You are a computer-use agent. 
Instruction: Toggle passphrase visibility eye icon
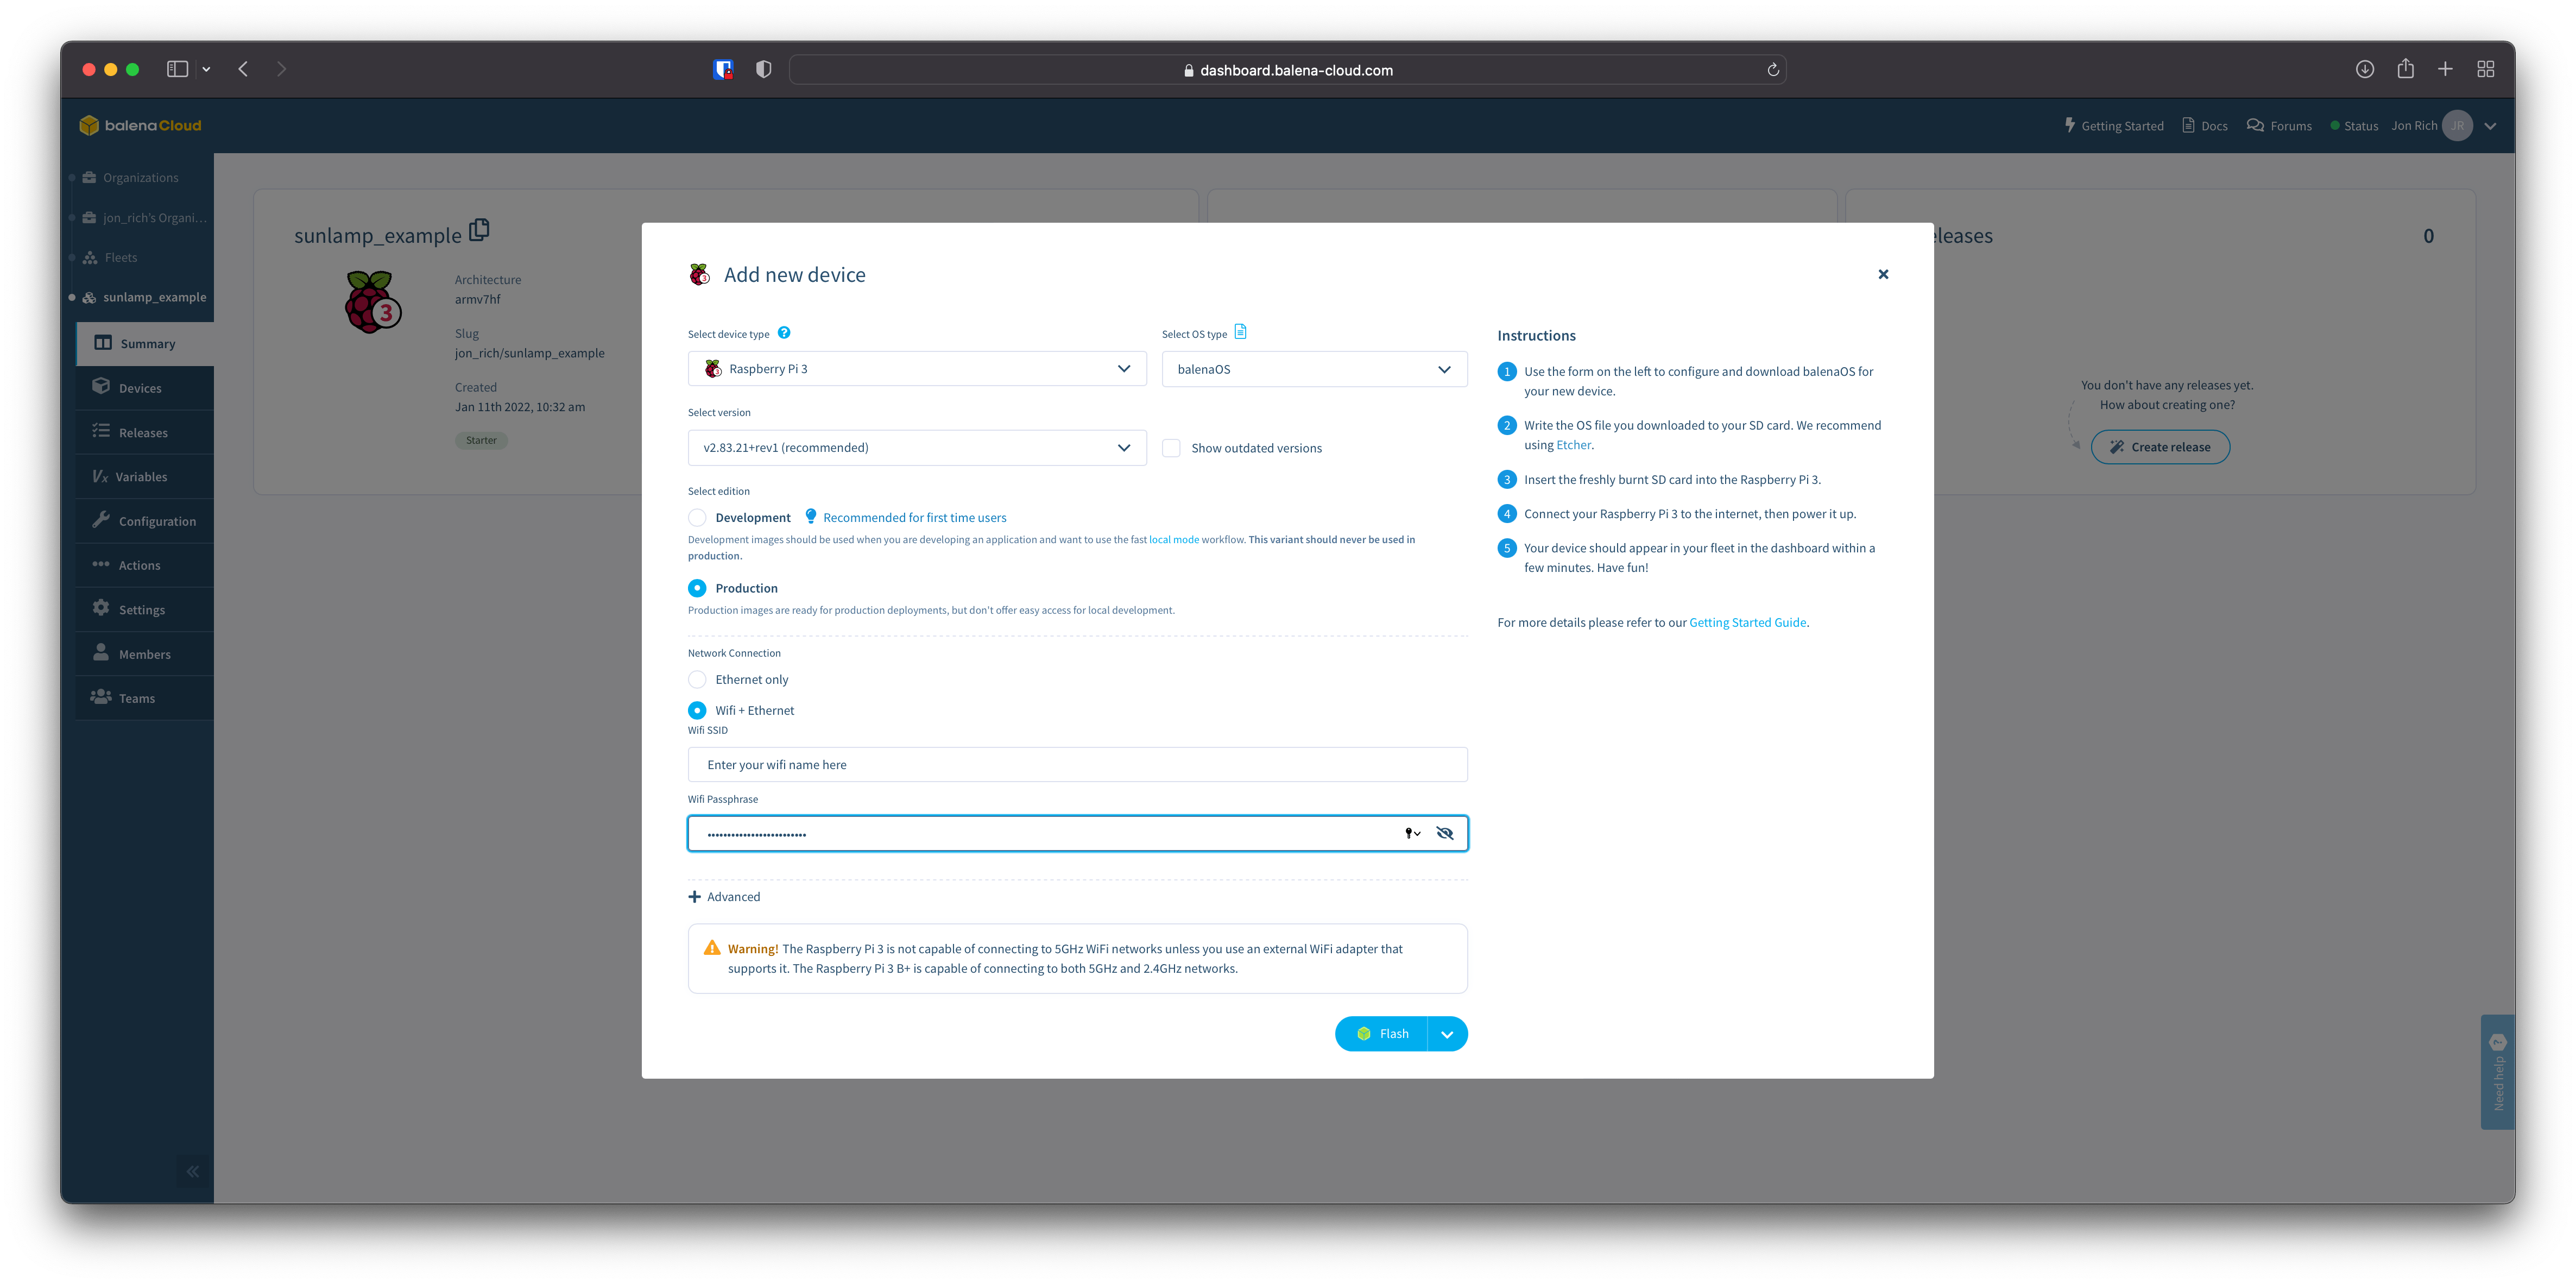pos(1444,833)
